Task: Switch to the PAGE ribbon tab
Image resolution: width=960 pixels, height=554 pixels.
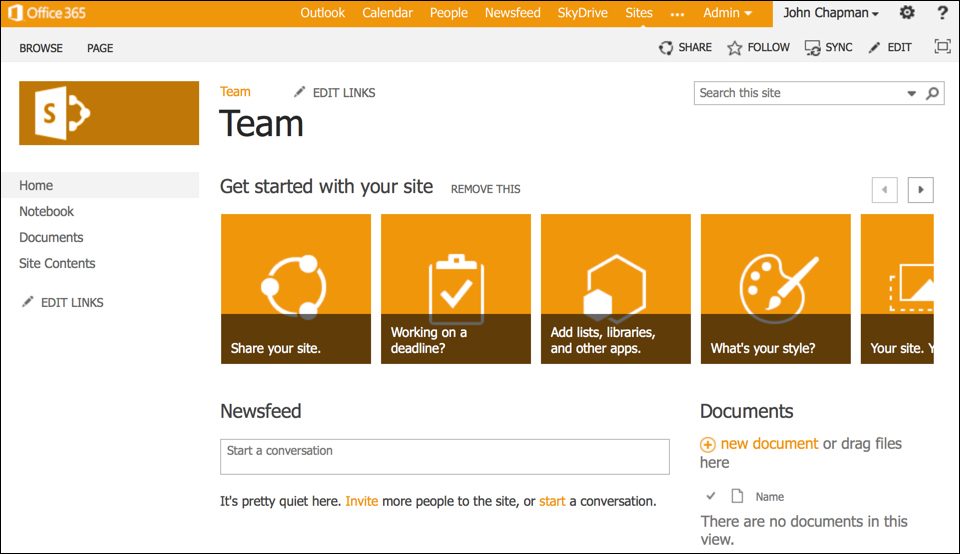Action: click(x=100, y=48)
